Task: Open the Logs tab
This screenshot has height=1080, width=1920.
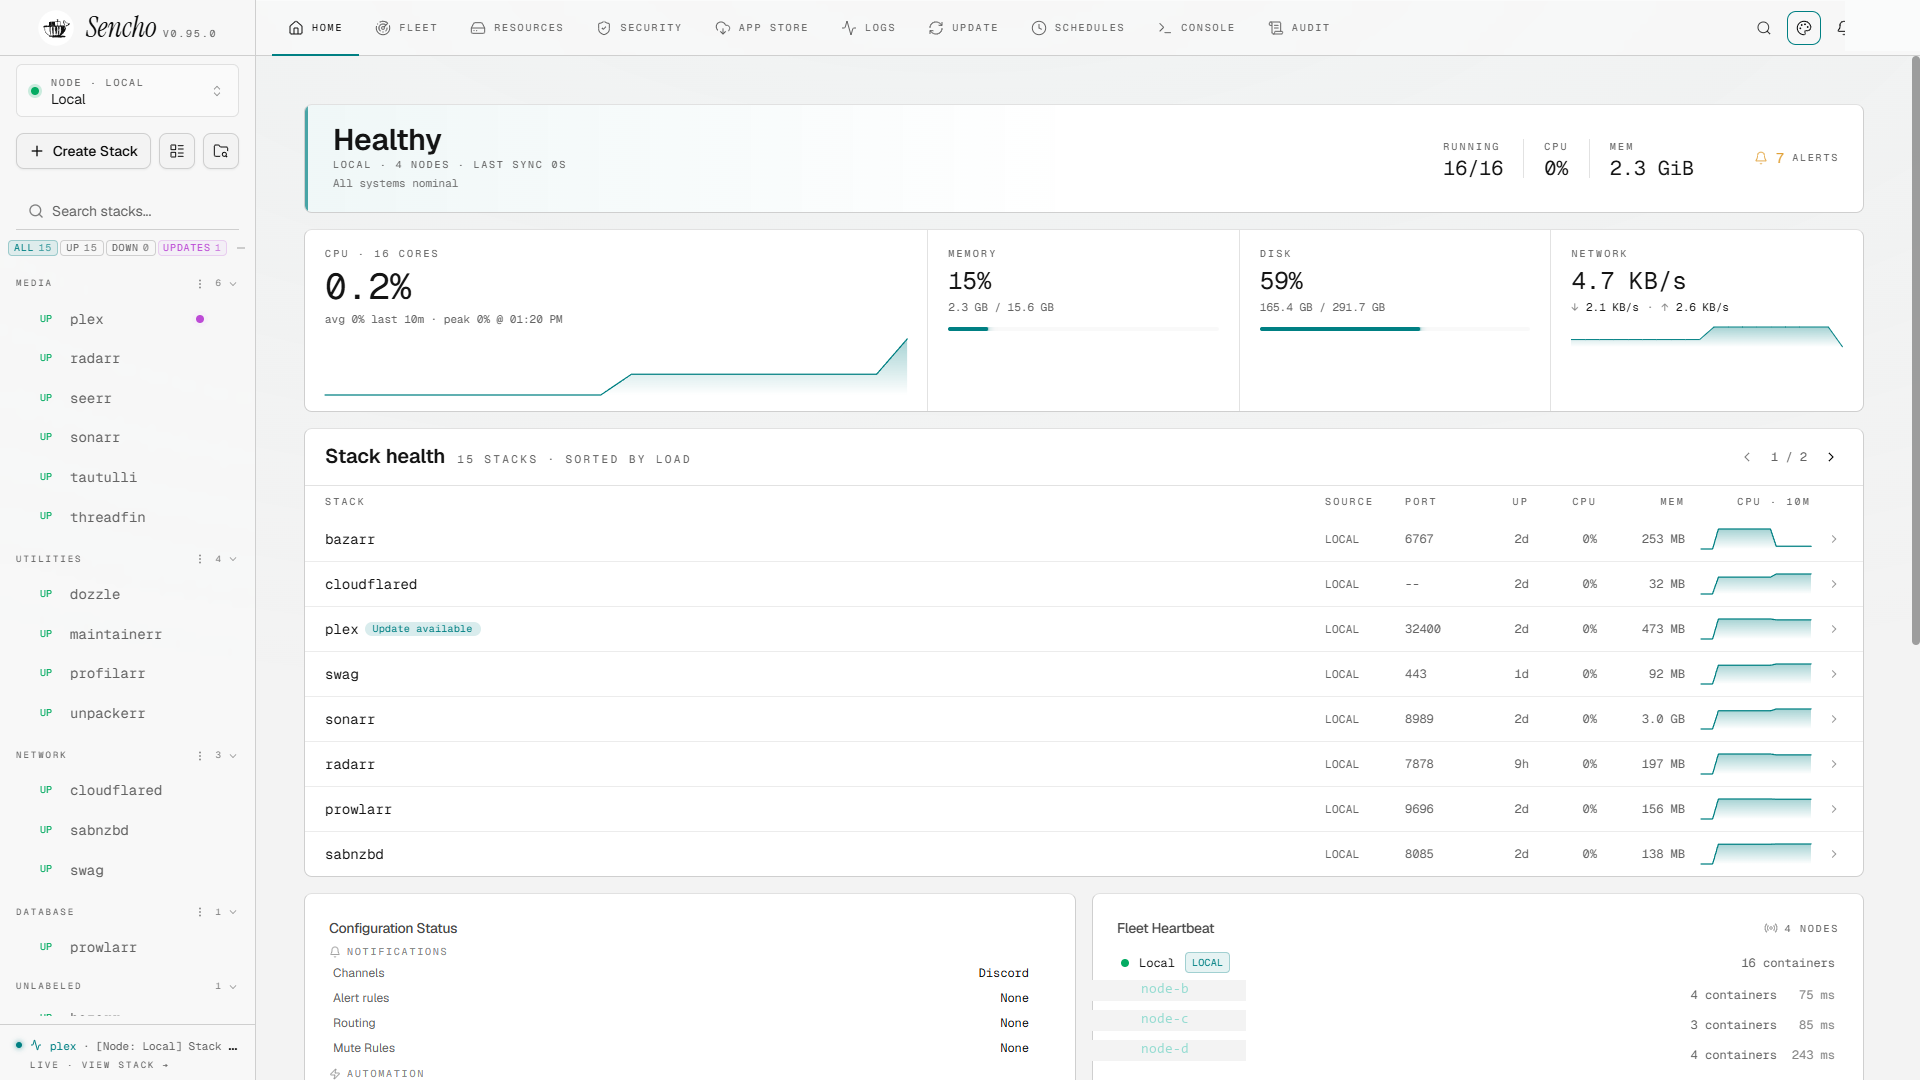Action: click(868, 28)
